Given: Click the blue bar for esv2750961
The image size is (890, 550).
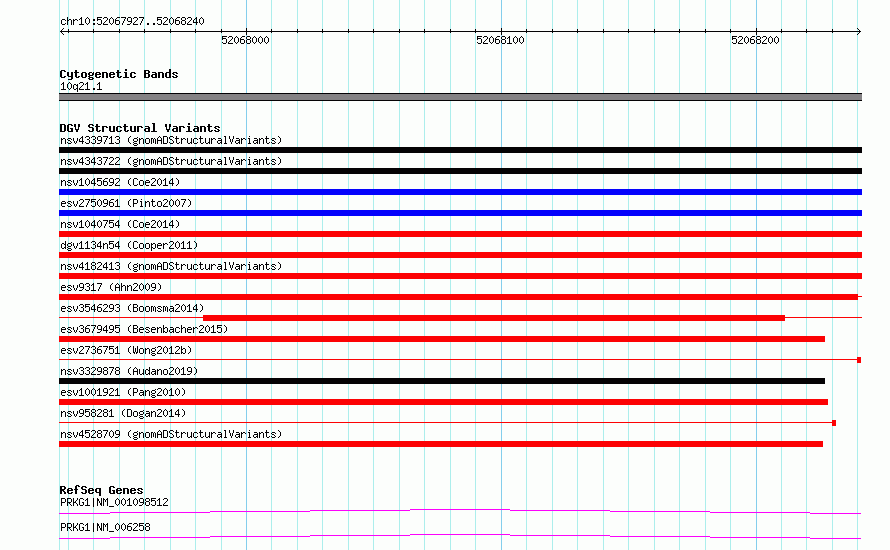Looking at the screenshot, I should (460, 213).
